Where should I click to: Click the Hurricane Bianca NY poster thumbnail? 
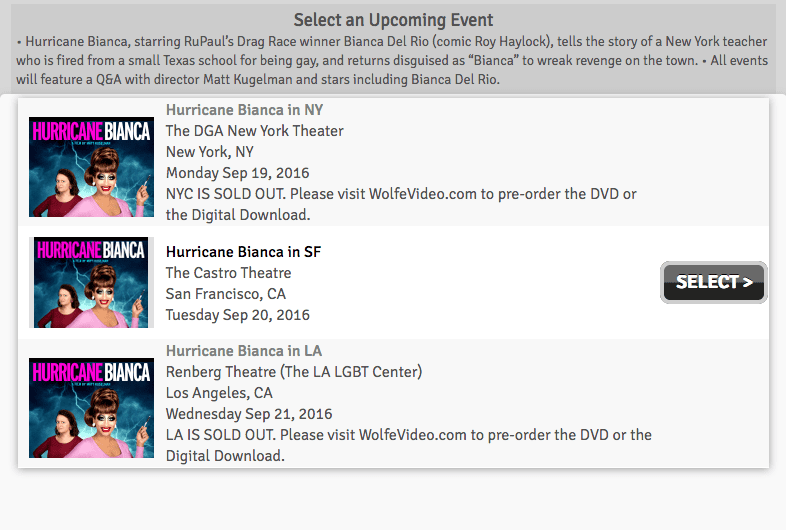pyautogui.click(x=91, y=166)
